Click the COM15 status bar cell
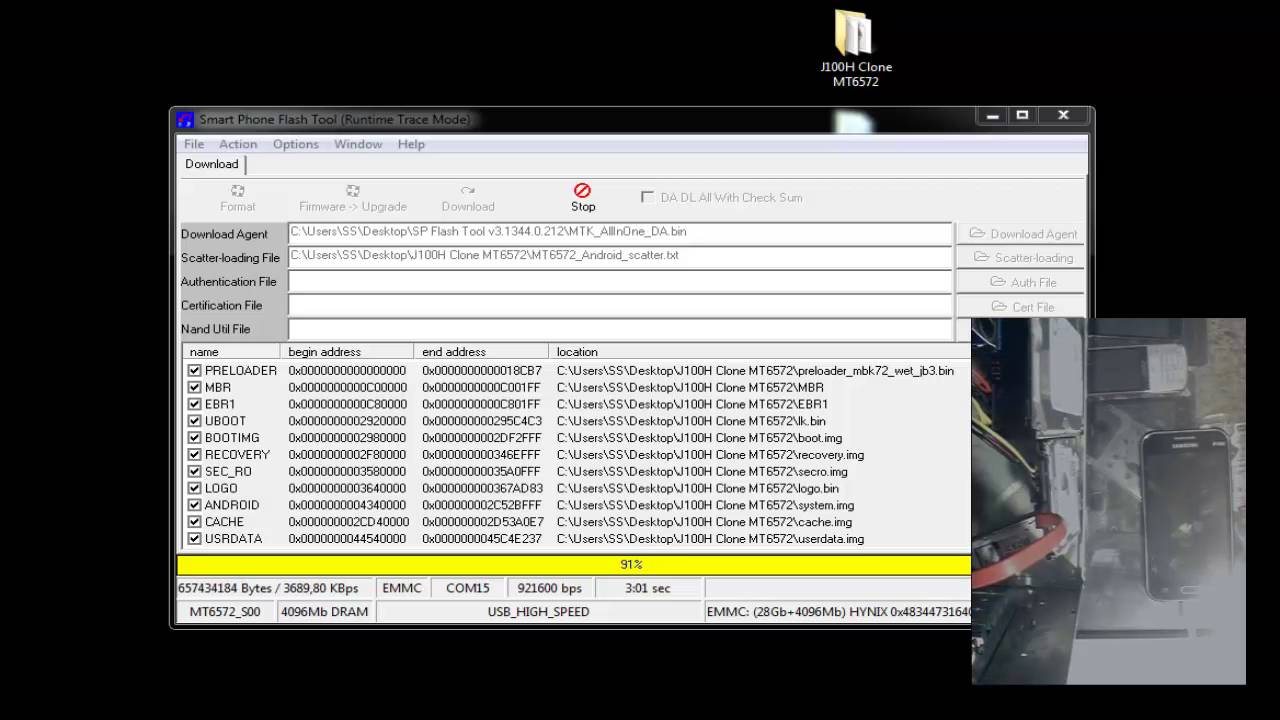The image size is (1280, 720). tap(468, 588)
